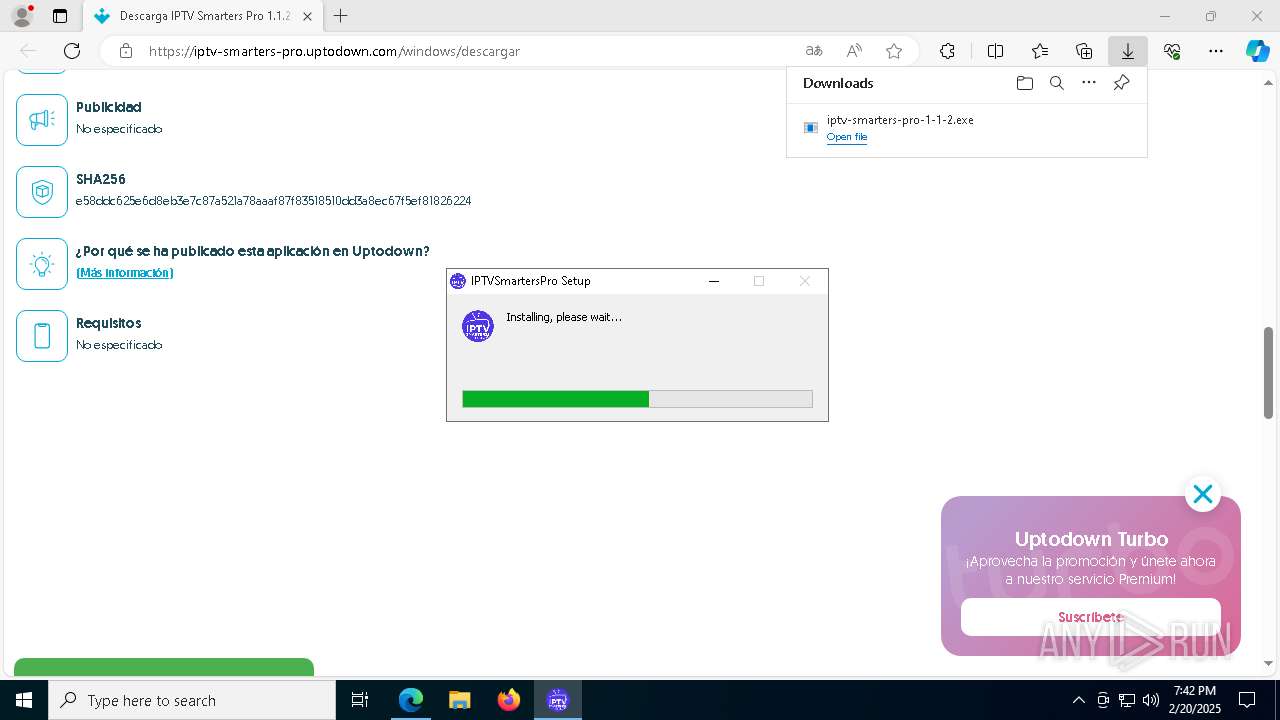Viewport: 1280px width, 720px height.
Task: Open File Explorer from the taskbar
Action: 459,700
